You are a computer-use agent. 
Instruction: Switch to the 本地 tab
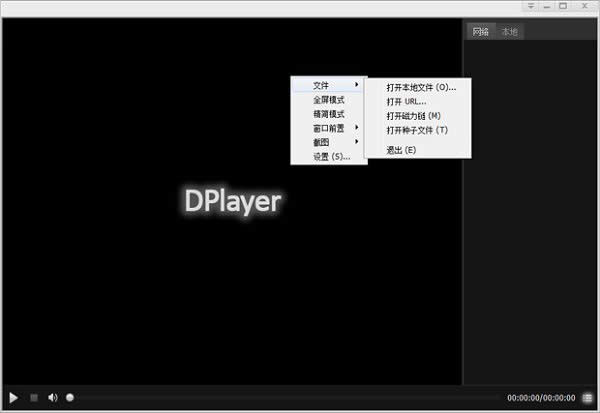510,31
